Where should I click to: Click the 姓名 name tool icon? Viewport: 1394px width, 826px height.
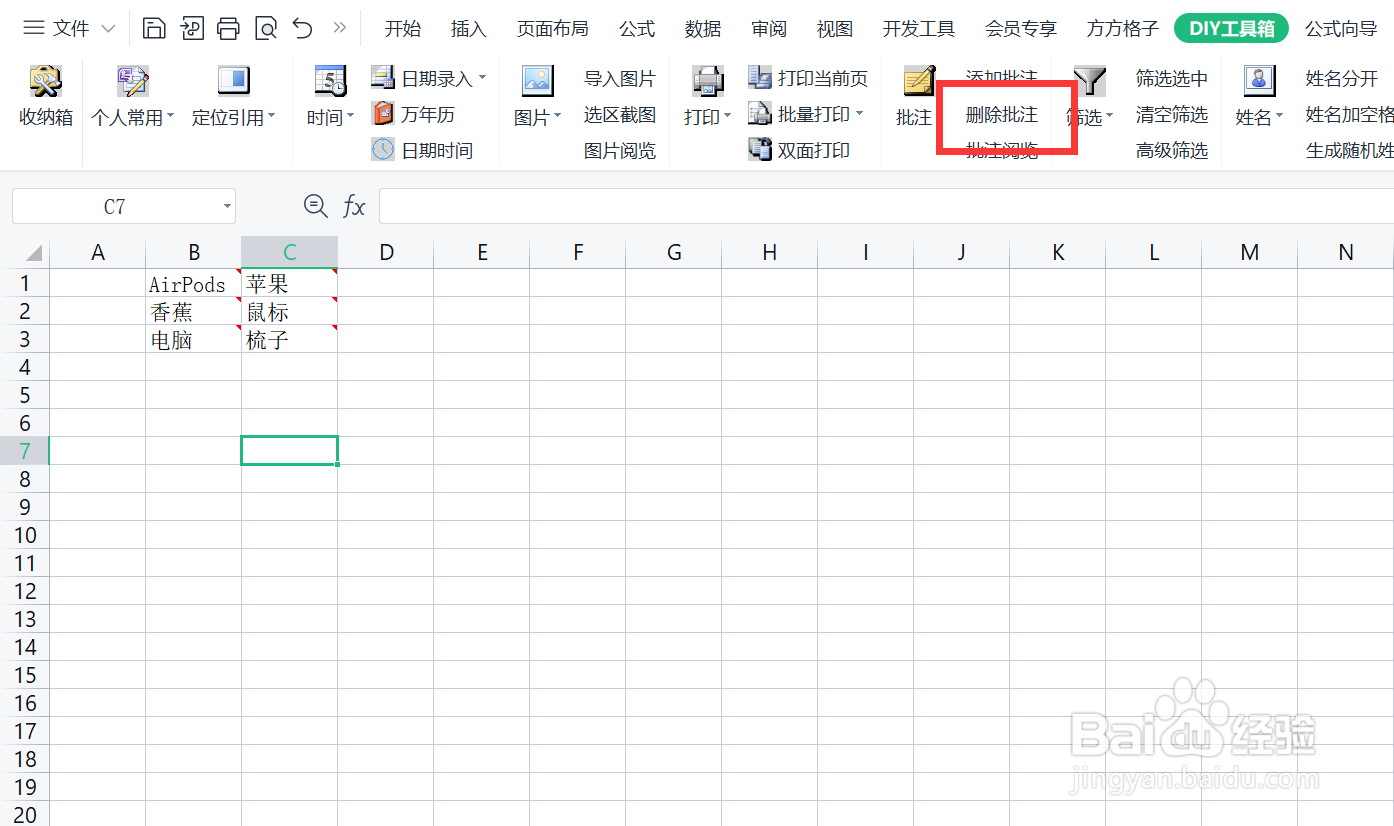[1259, 82]
